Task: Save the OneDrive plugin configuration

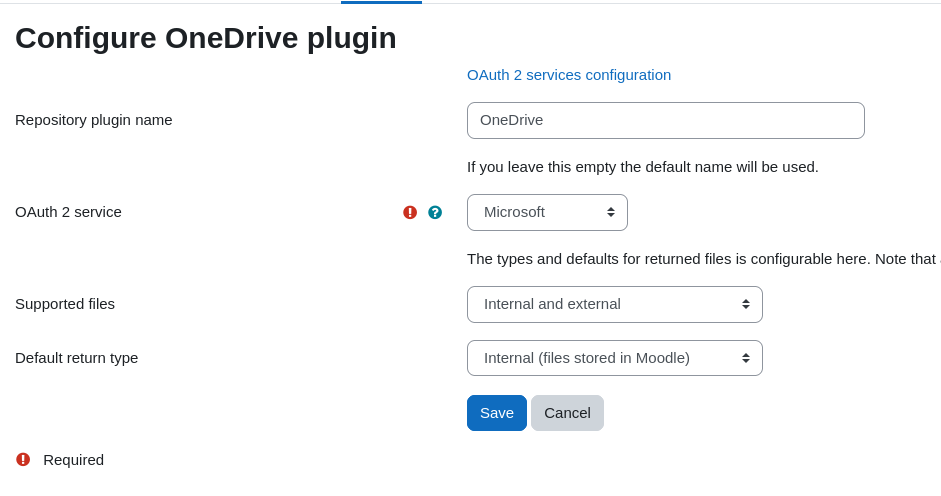Action: 497,413
